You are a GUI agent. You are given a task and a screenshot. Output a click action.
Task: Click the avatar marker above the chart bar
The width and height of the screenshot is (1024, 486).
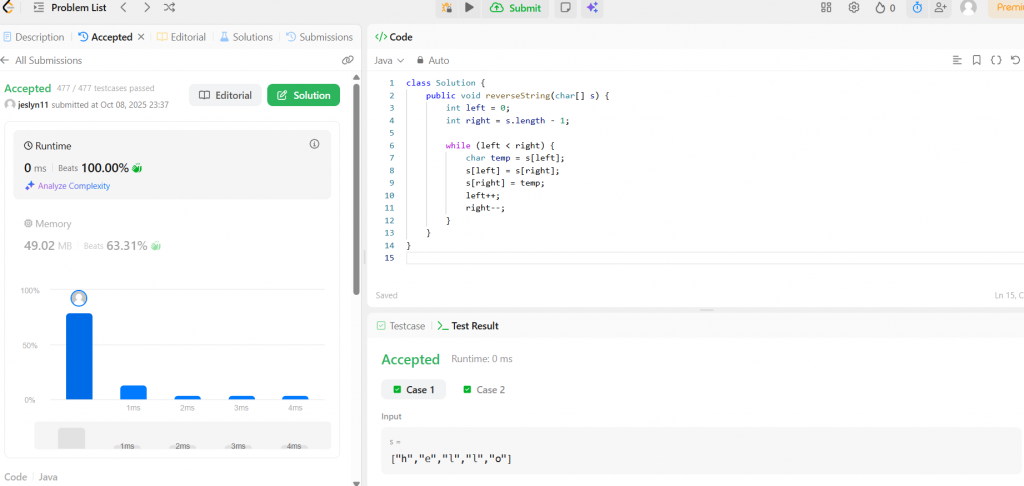79,299
